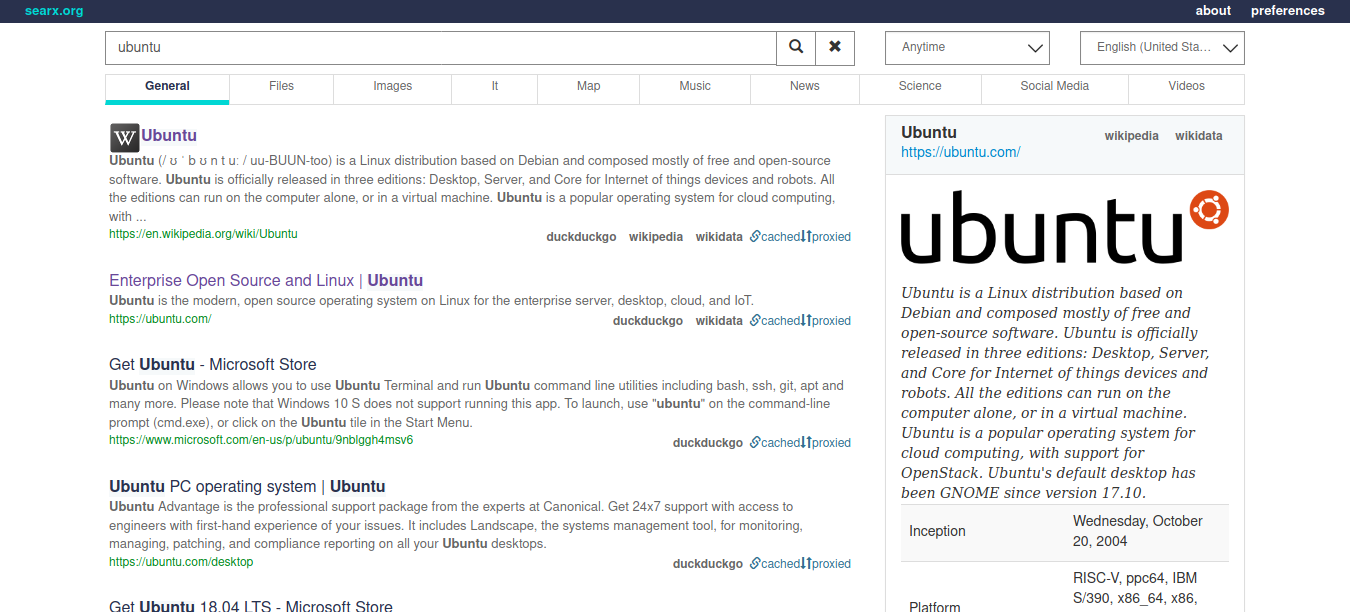
Task: Open proxied link for Enterprise Open Source result
Action: coord(826,321)
